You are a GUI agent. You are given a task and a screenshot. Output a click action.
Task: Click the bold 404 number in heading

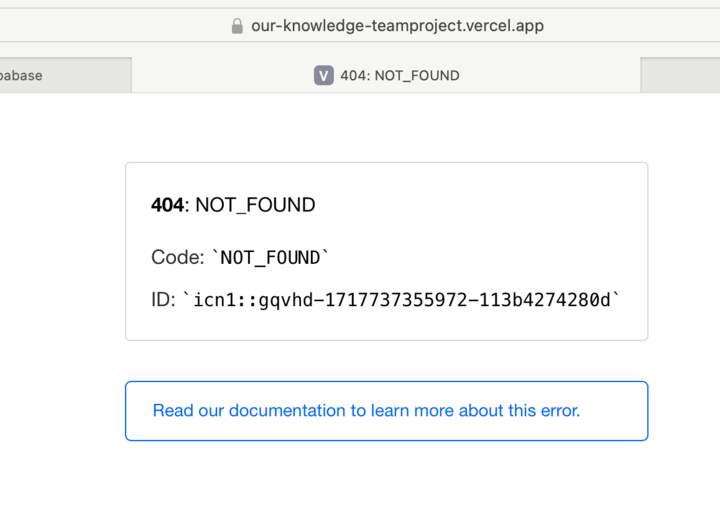(167, 205)
